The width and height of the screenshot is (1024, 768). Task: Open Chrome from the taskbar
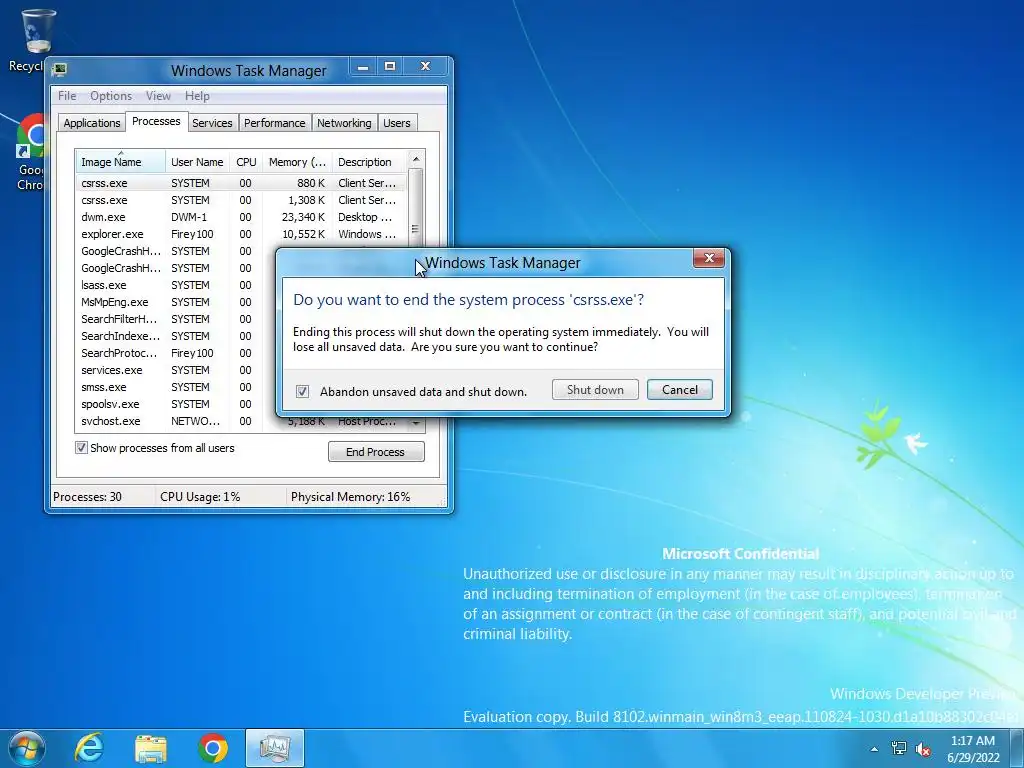point(213,748)
